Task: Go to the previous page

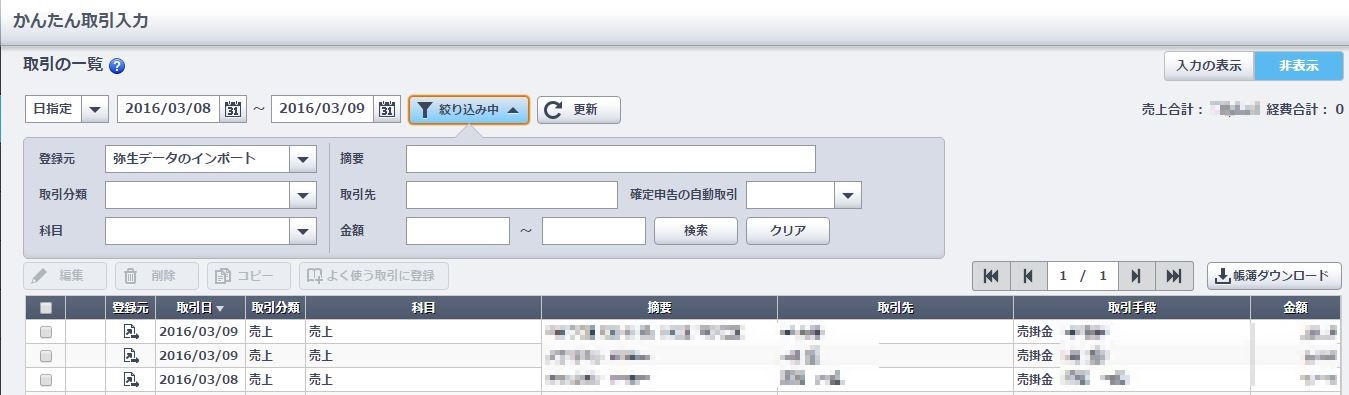Action: 1028,276
